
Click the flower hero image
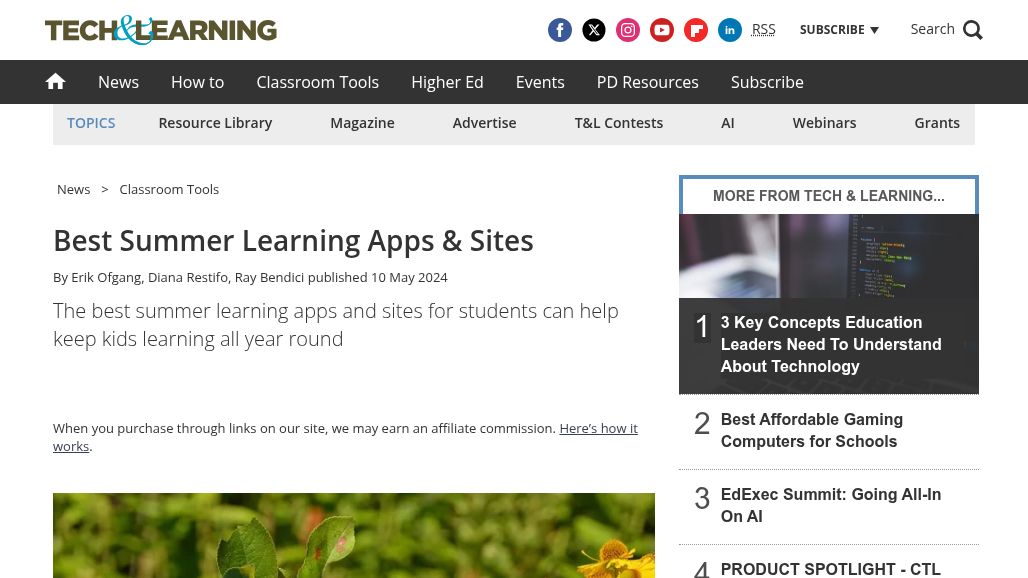(x=354, y=535)
